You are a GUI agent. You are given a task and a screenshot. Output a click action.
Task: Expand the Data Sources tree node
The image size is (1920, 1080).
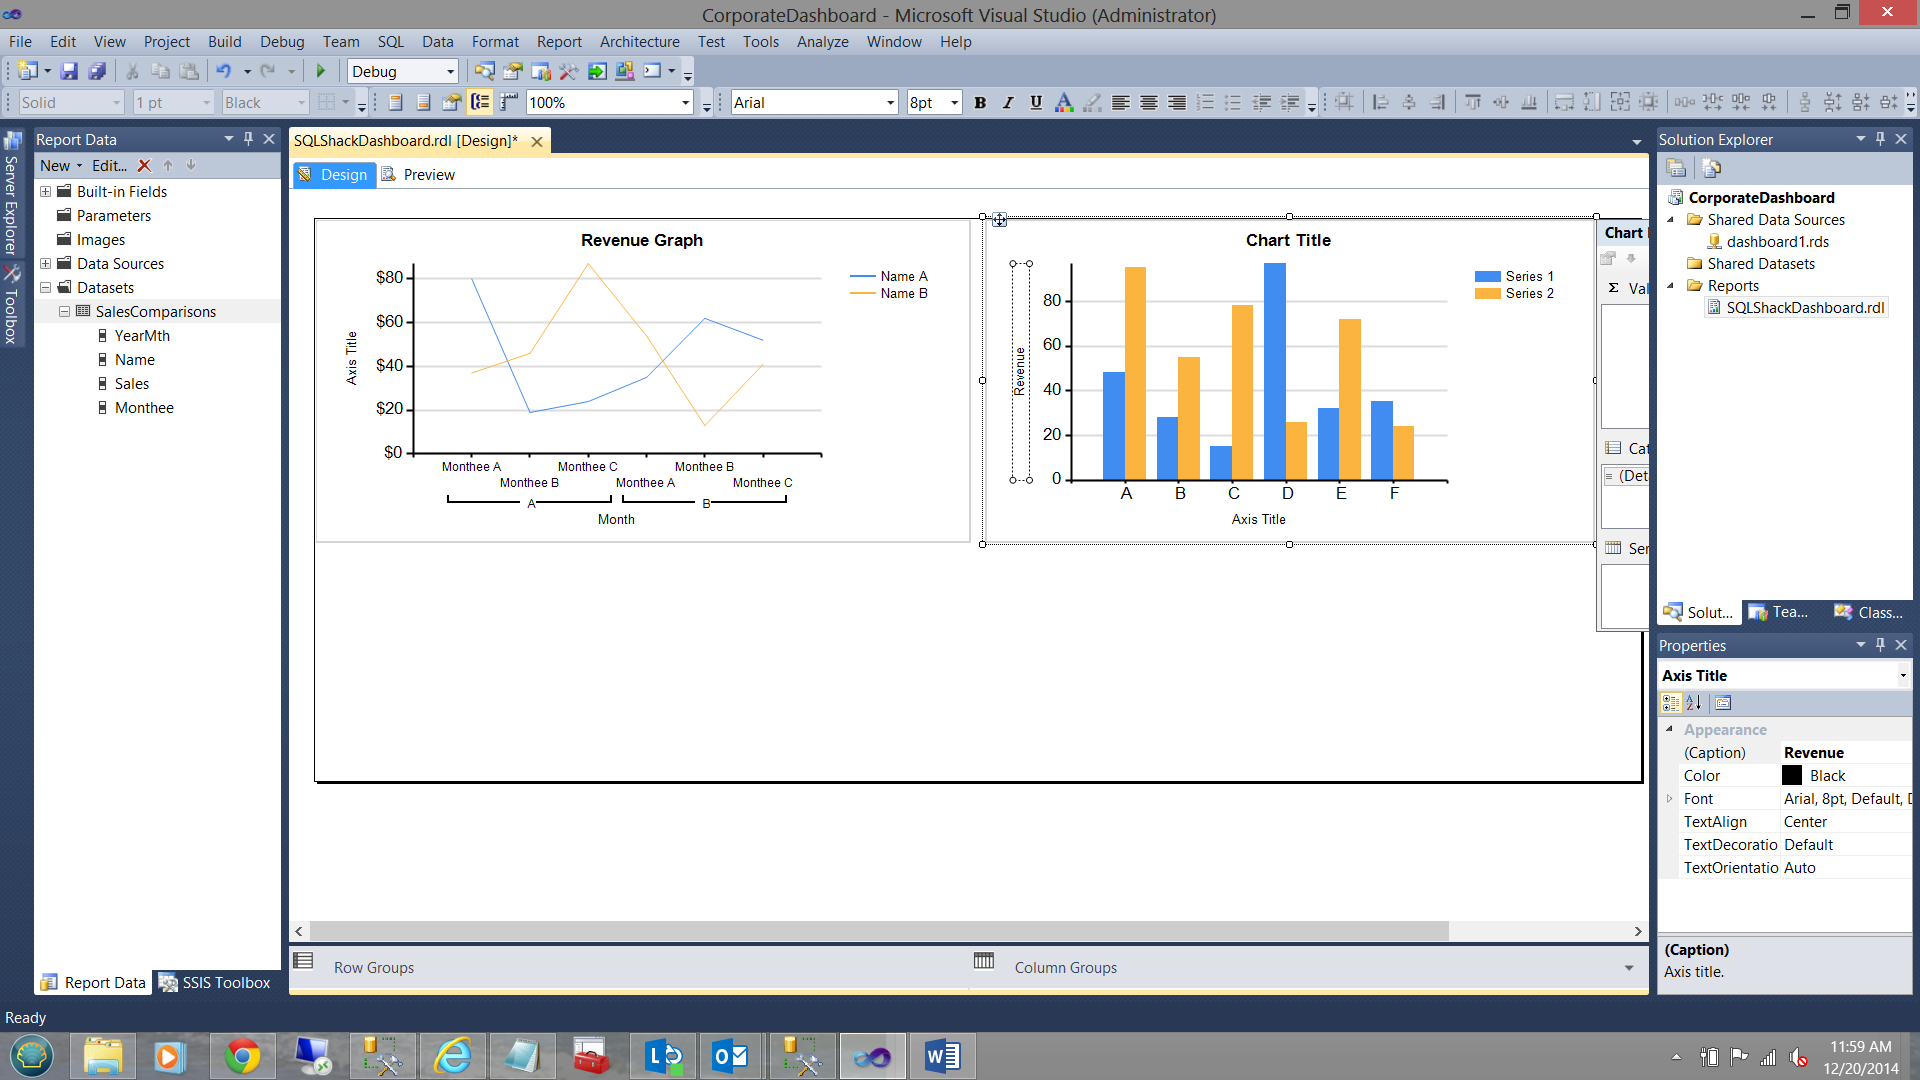pos(46,264)
